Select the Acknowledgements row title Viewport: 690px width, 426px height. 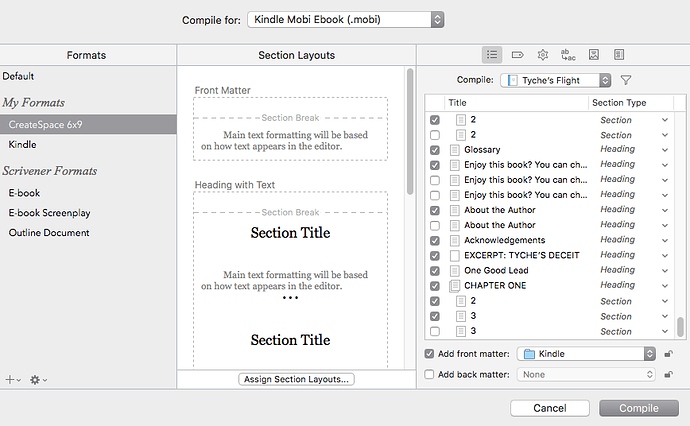tap(505, 241)
